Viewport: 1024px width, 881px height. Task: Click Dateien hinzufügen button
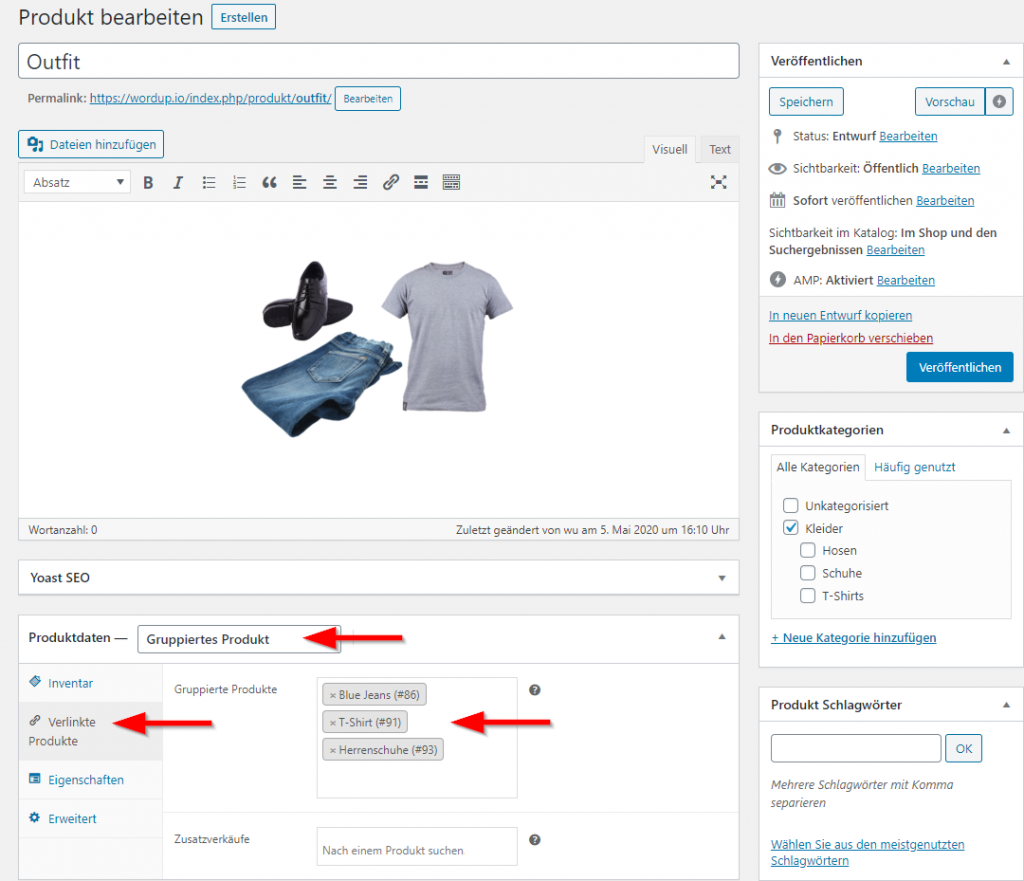91,144
